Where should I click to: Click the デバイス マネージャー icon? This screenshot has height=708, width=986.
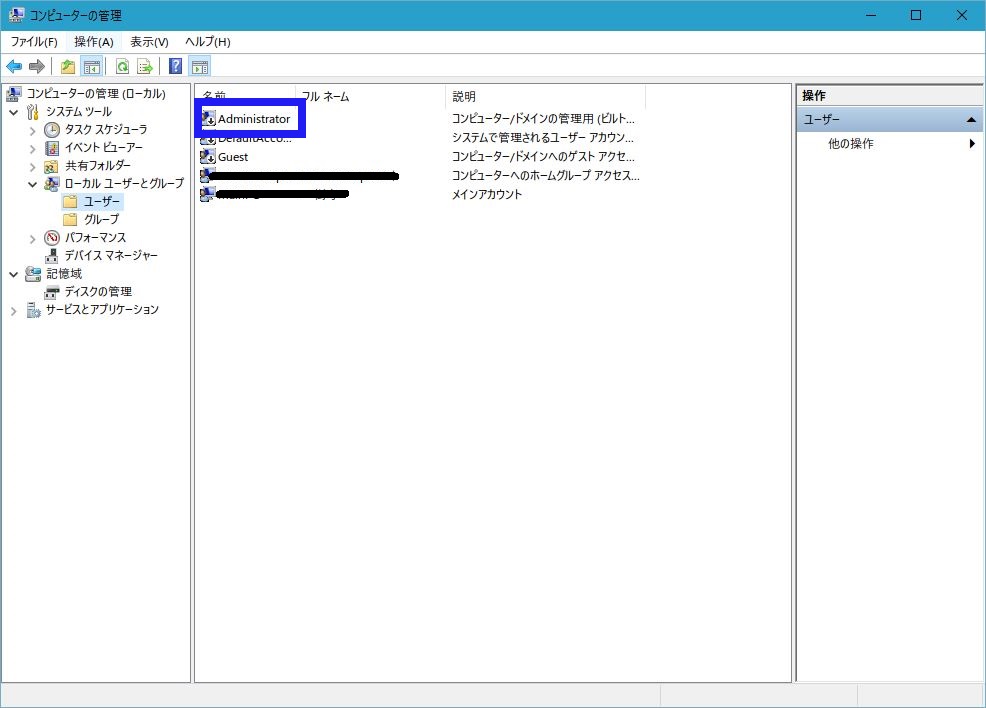click(52, 256)
